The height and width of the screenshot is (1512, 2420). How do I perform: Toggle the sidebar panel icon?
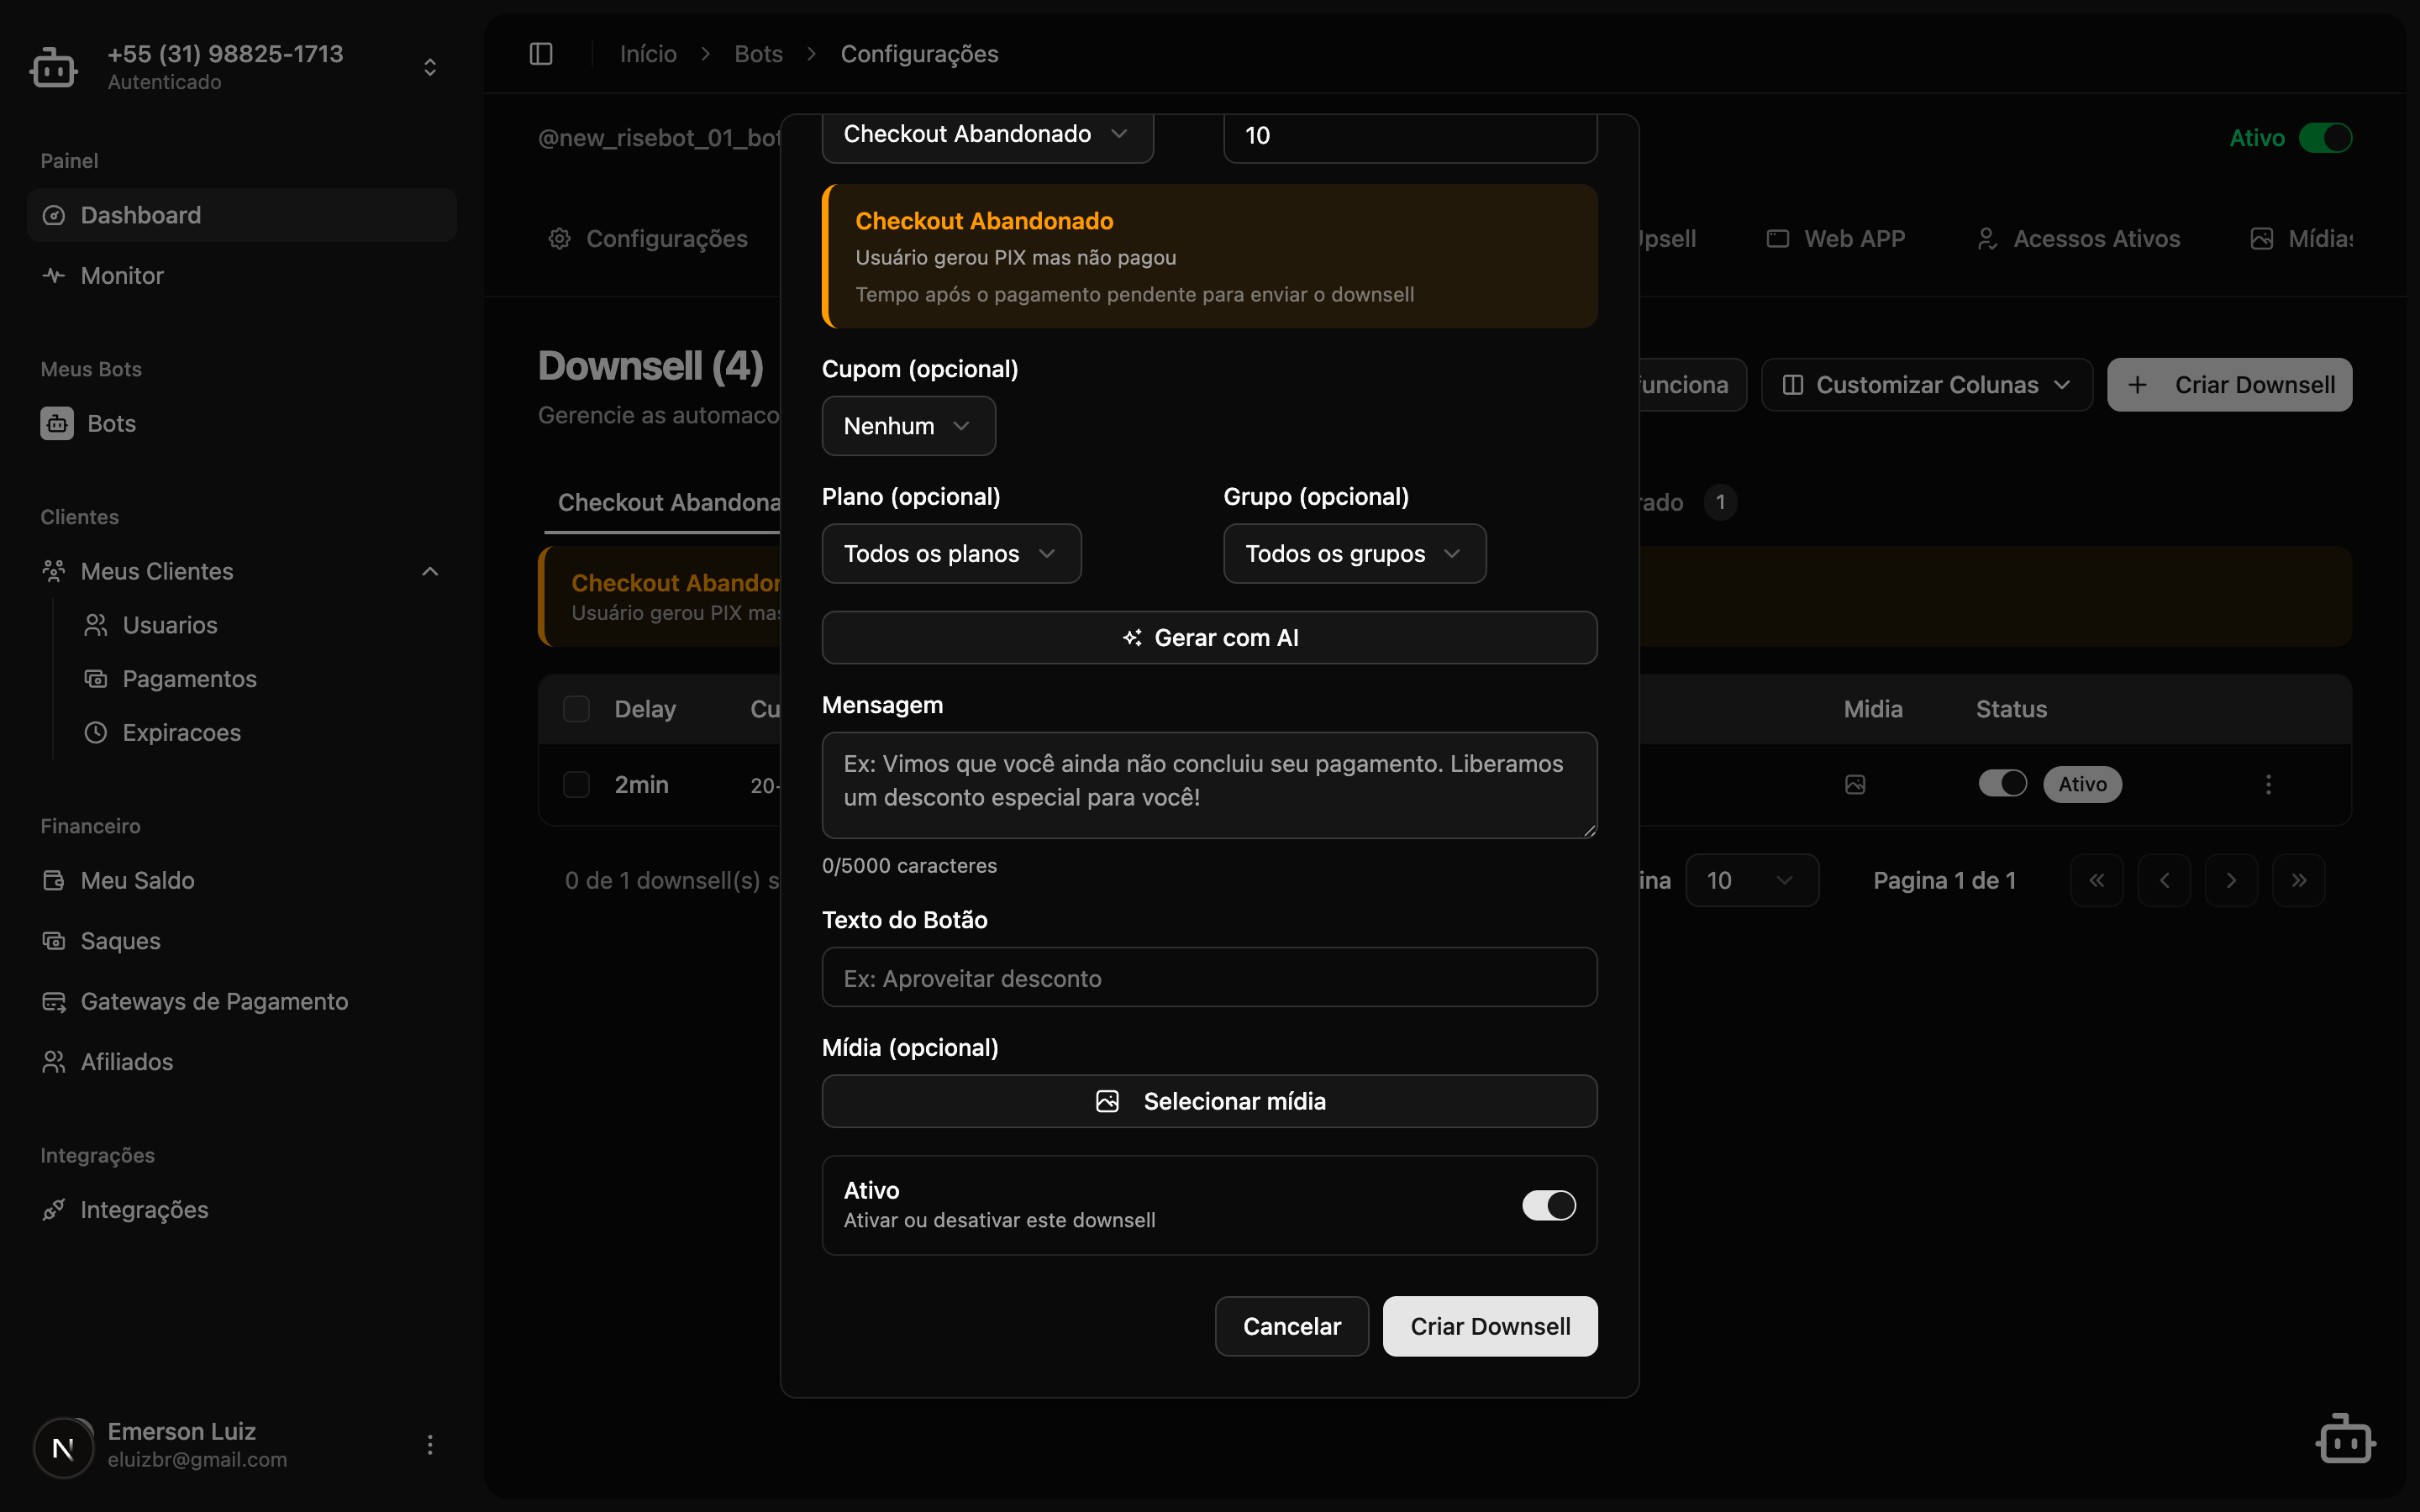541,54
